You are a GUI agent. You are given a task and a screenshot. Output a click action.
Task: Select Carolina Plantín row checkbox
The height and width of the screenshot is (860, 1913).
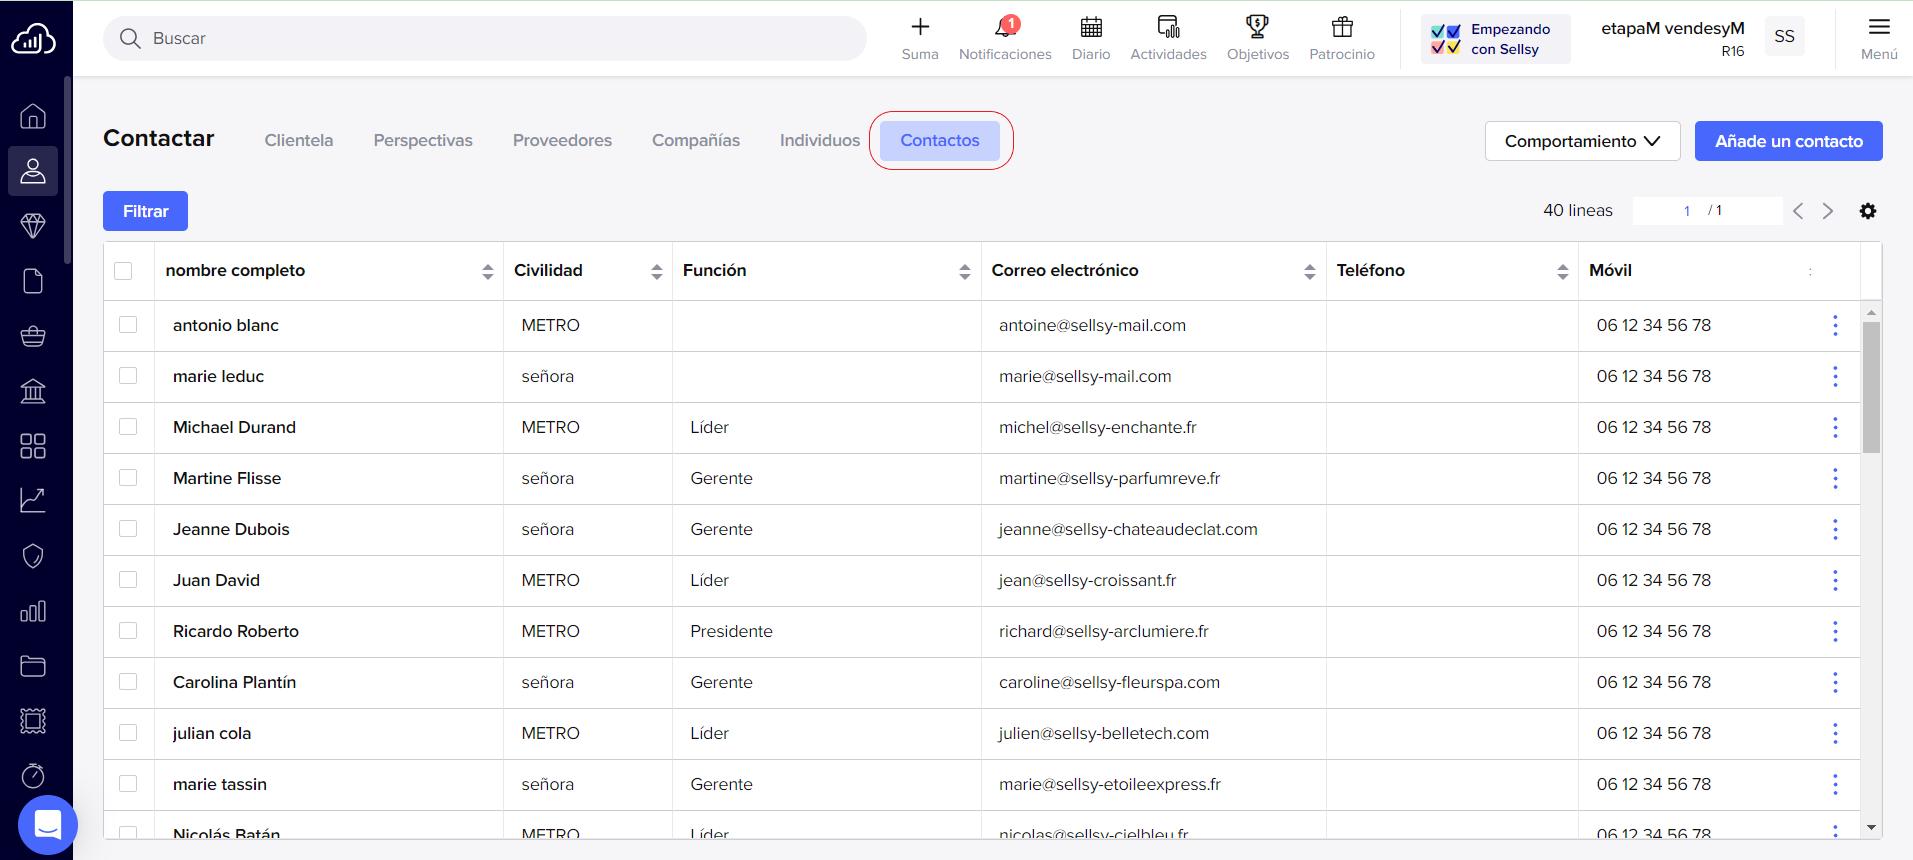click(x=128, y=682)
